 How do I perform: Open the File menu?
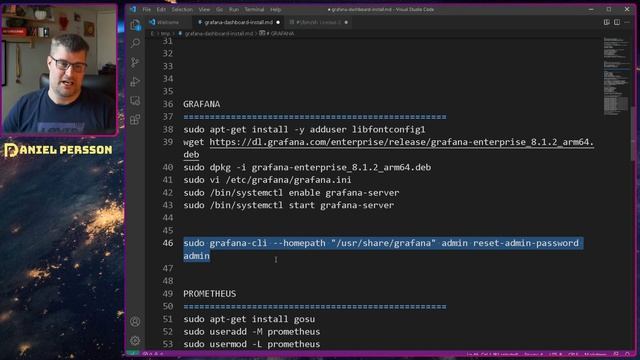click(x=147, y=9)
